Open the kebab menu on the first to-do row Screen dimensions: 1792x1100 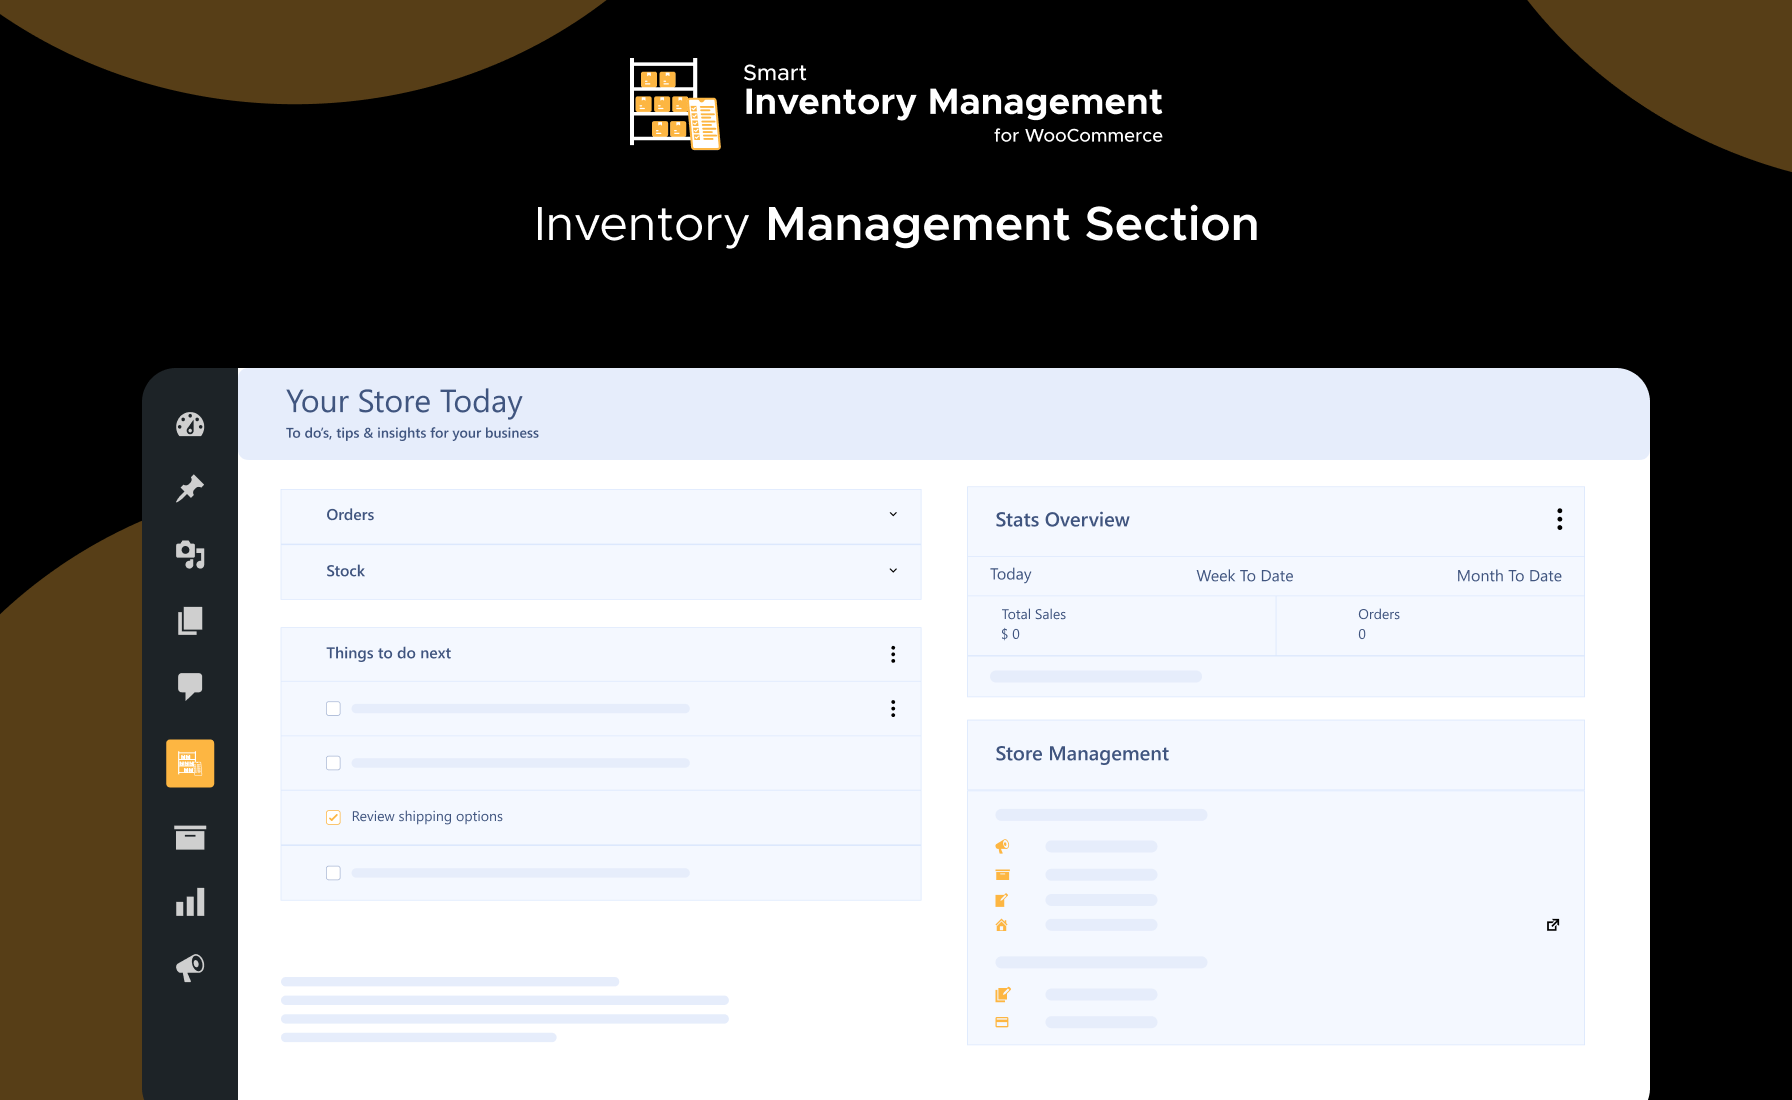click(893, 708)
